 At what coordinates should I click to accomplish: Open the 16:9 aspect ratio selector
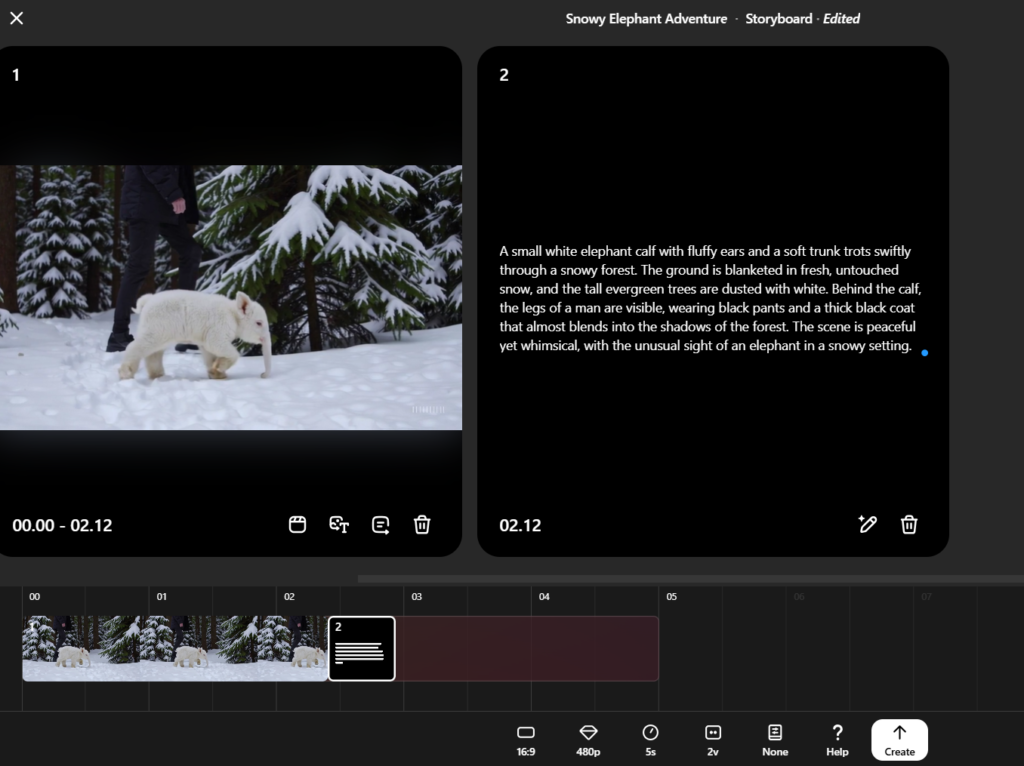pyautogui.click(x=526, y=740)
